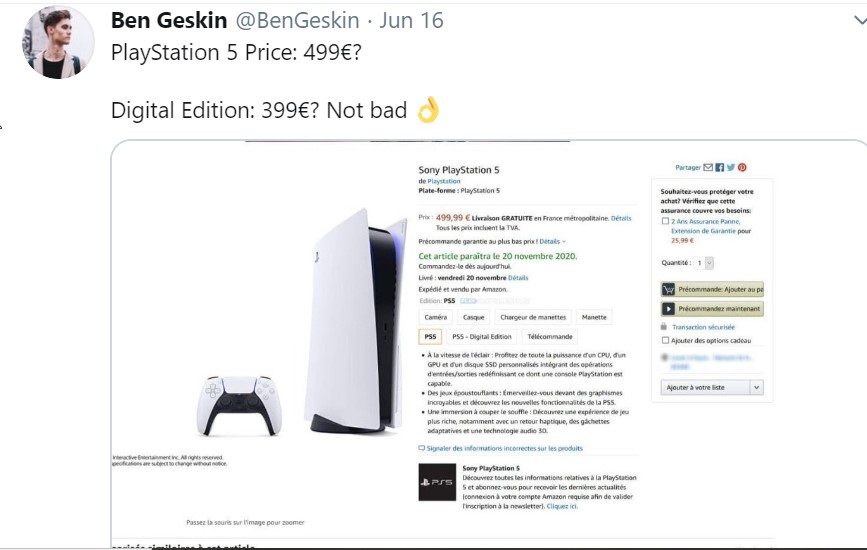
Task: Click Ben Geskin's profile avatar
Action: [58, 43]
